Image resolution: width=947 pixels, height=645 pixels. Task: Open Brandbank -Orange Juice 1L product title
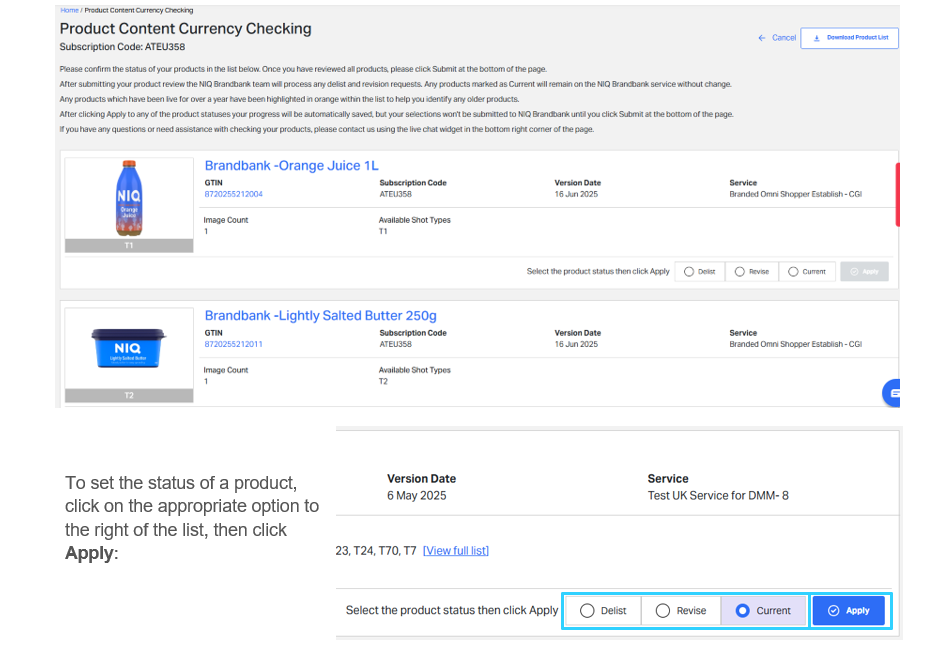coord(291,165)
